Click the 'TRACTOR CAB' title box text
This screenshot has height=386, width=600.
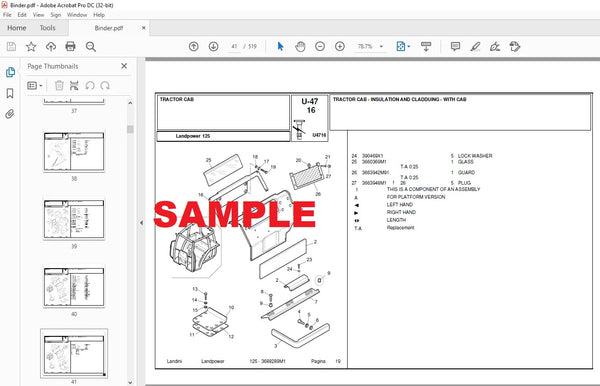tap(176, 99)
